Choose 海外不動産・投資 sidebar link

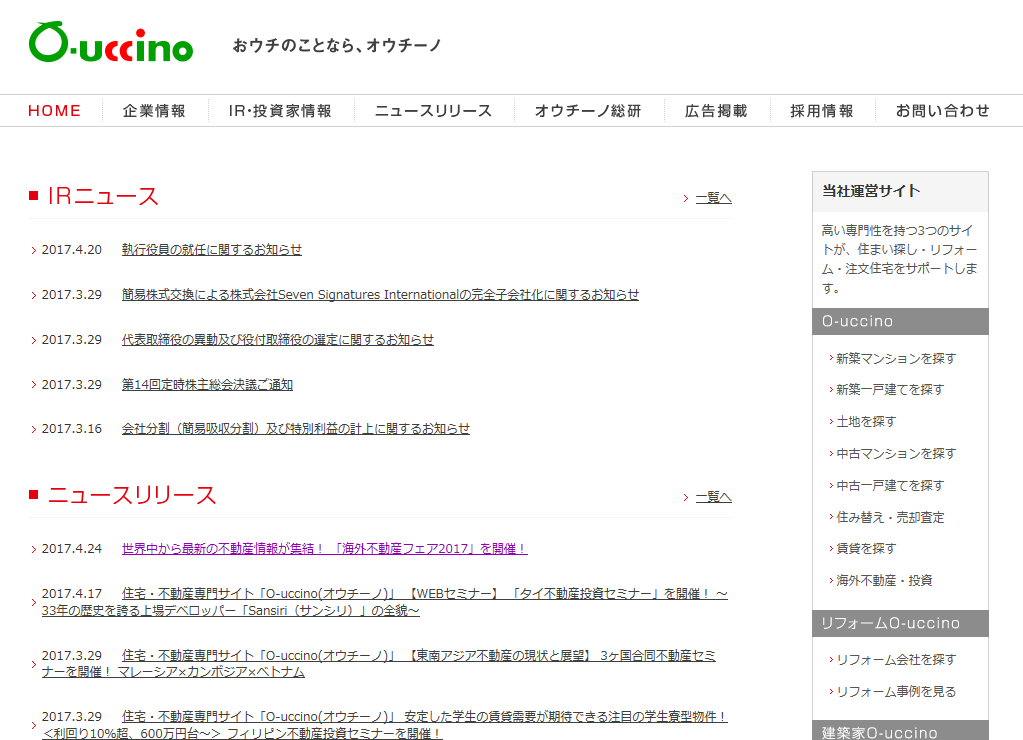point(884,581)
